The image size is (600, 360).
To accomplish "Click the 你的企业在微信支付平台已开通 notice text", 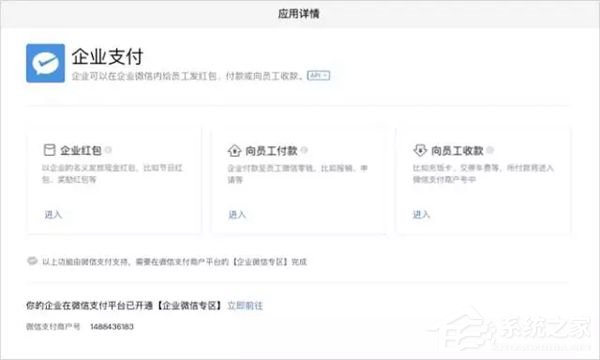I will (x=124, y=306).
